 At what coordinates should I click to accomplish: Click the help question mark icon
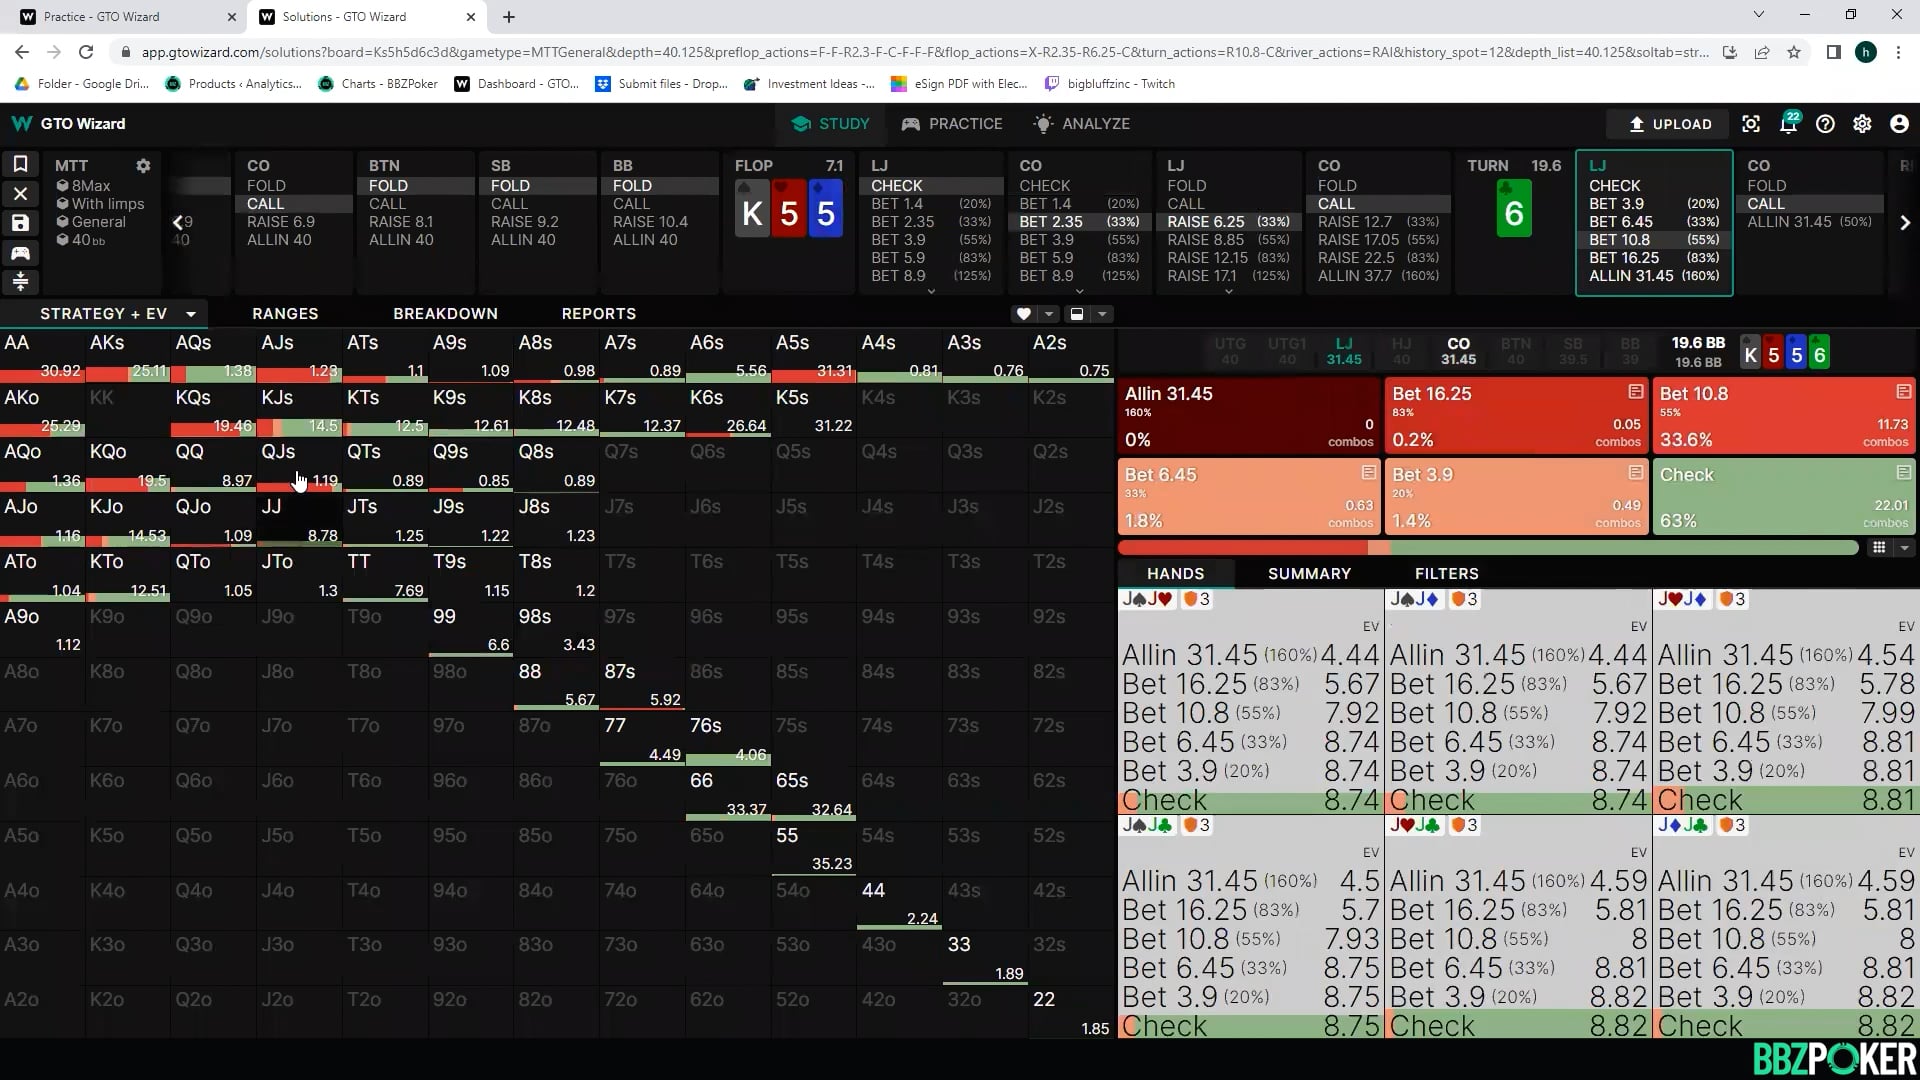click(1825, 124)
